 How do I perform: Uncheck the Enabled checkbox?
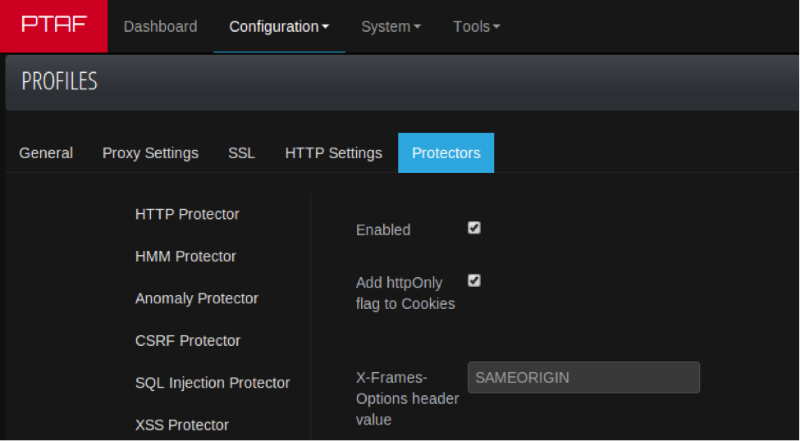(x=474, y=228)
